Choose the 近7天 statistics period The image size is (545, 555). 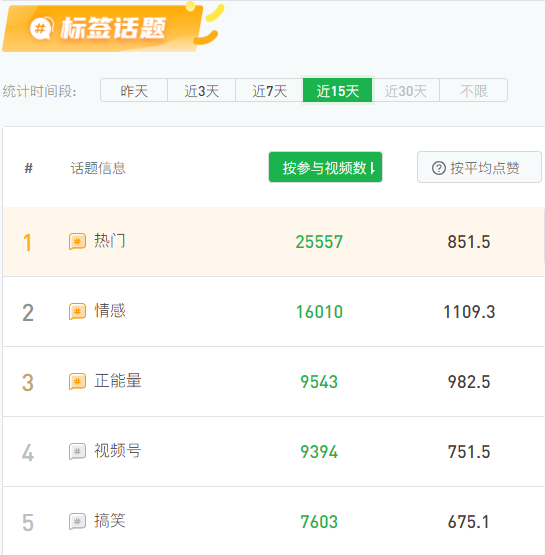pos(269,91)
